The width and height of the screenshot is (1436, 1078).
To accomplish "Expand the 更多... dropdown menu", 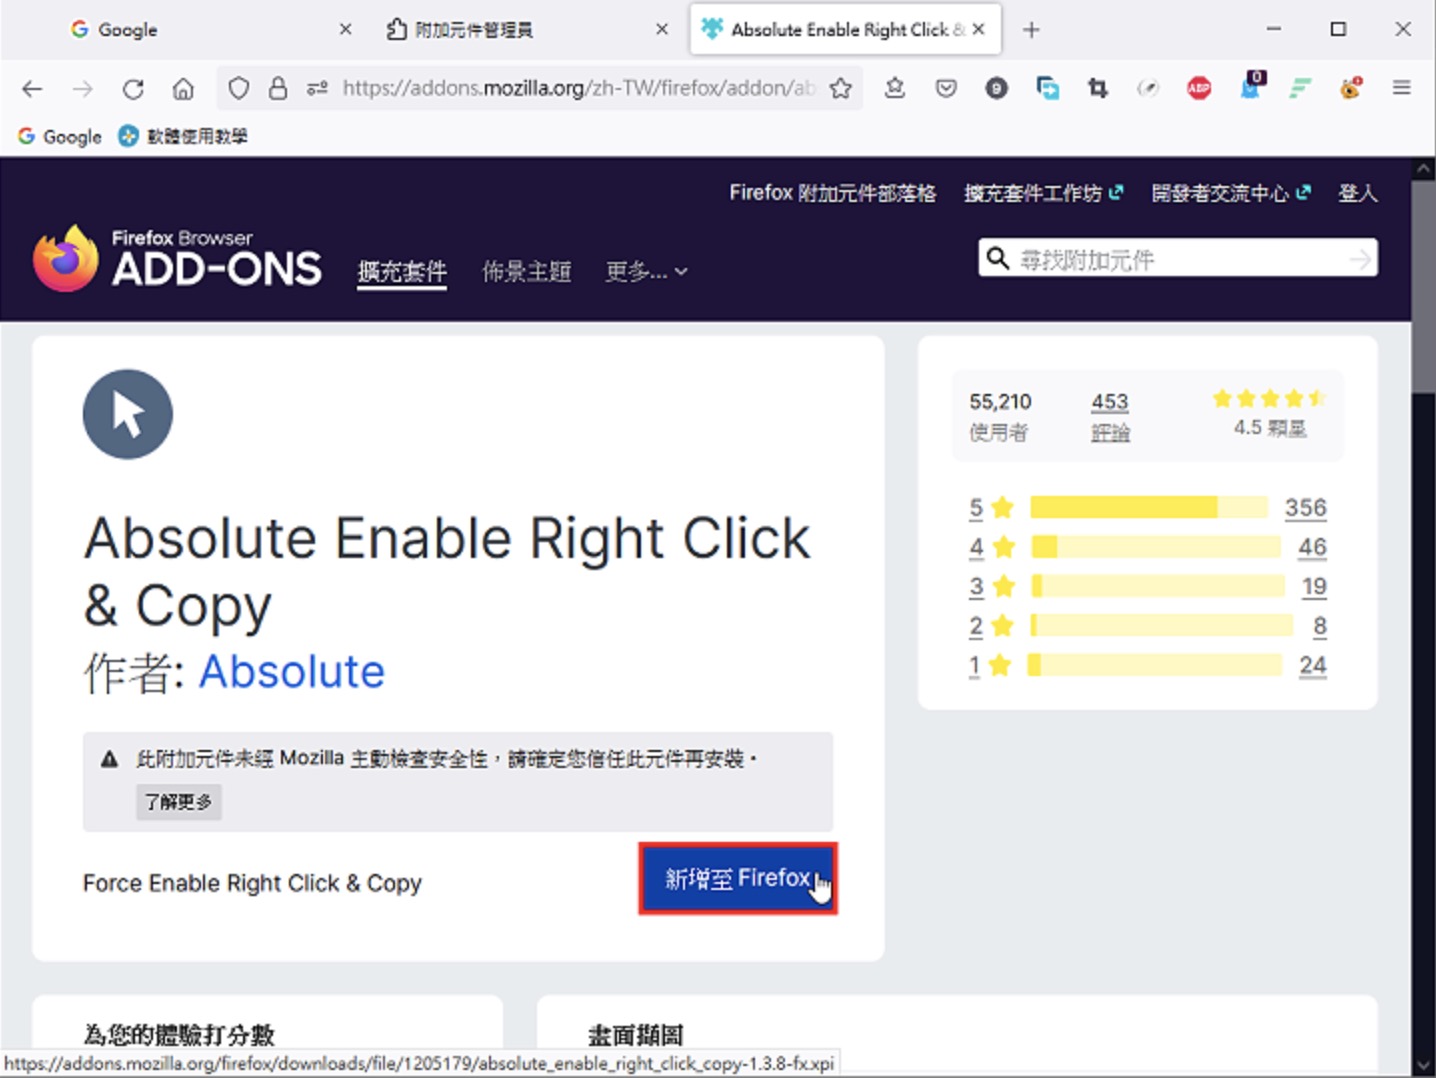I will (646, 271).
